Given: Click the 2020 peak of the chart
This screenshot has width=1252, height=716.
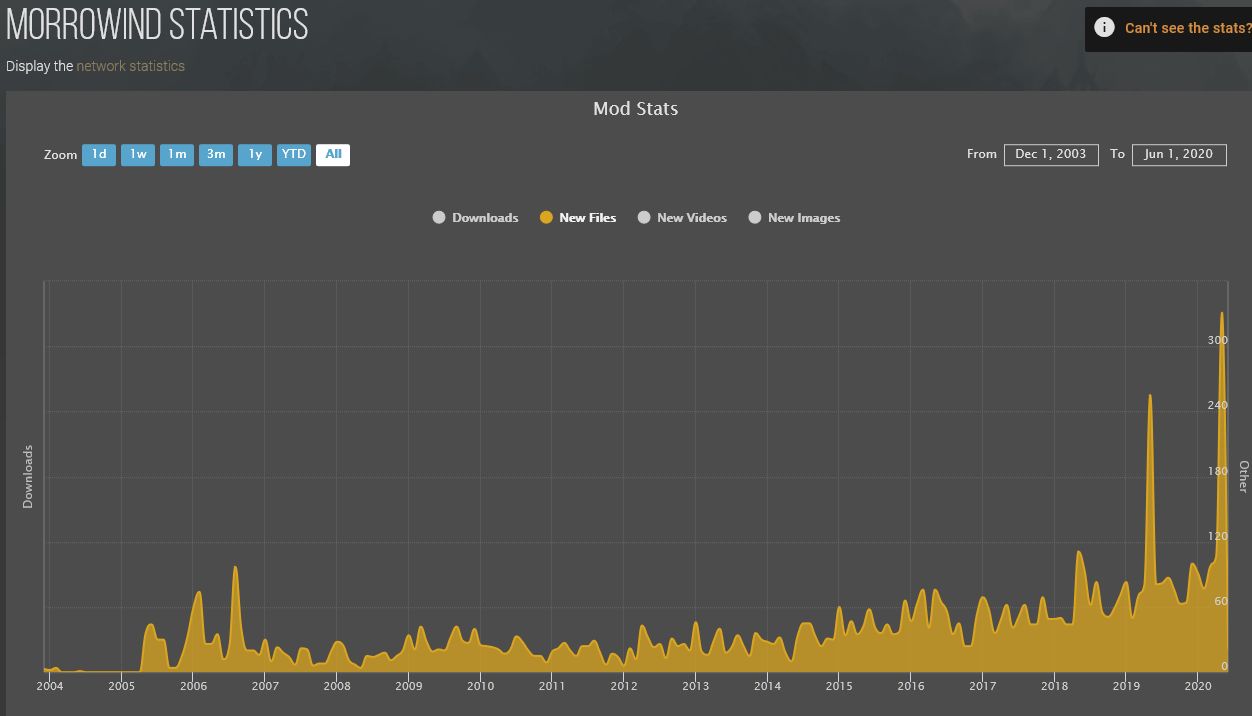Looking at the screenshot, I should tap(1222, 314).
